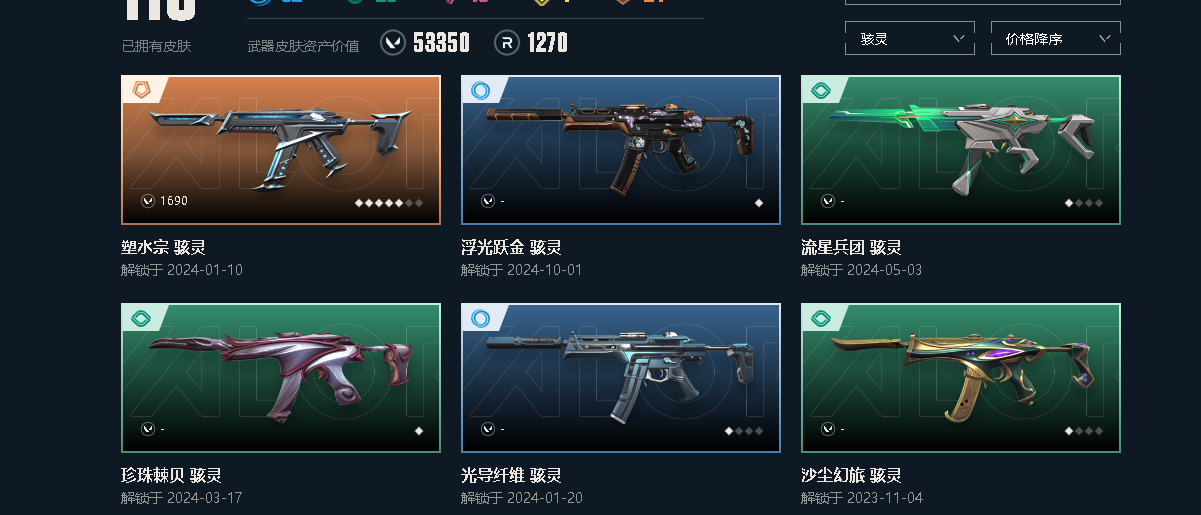Click the blue tier badge on 浮光跃金 card
The width and height of the screenshot is (1201, 515).
pyautogui.click(x=480, y=90)
